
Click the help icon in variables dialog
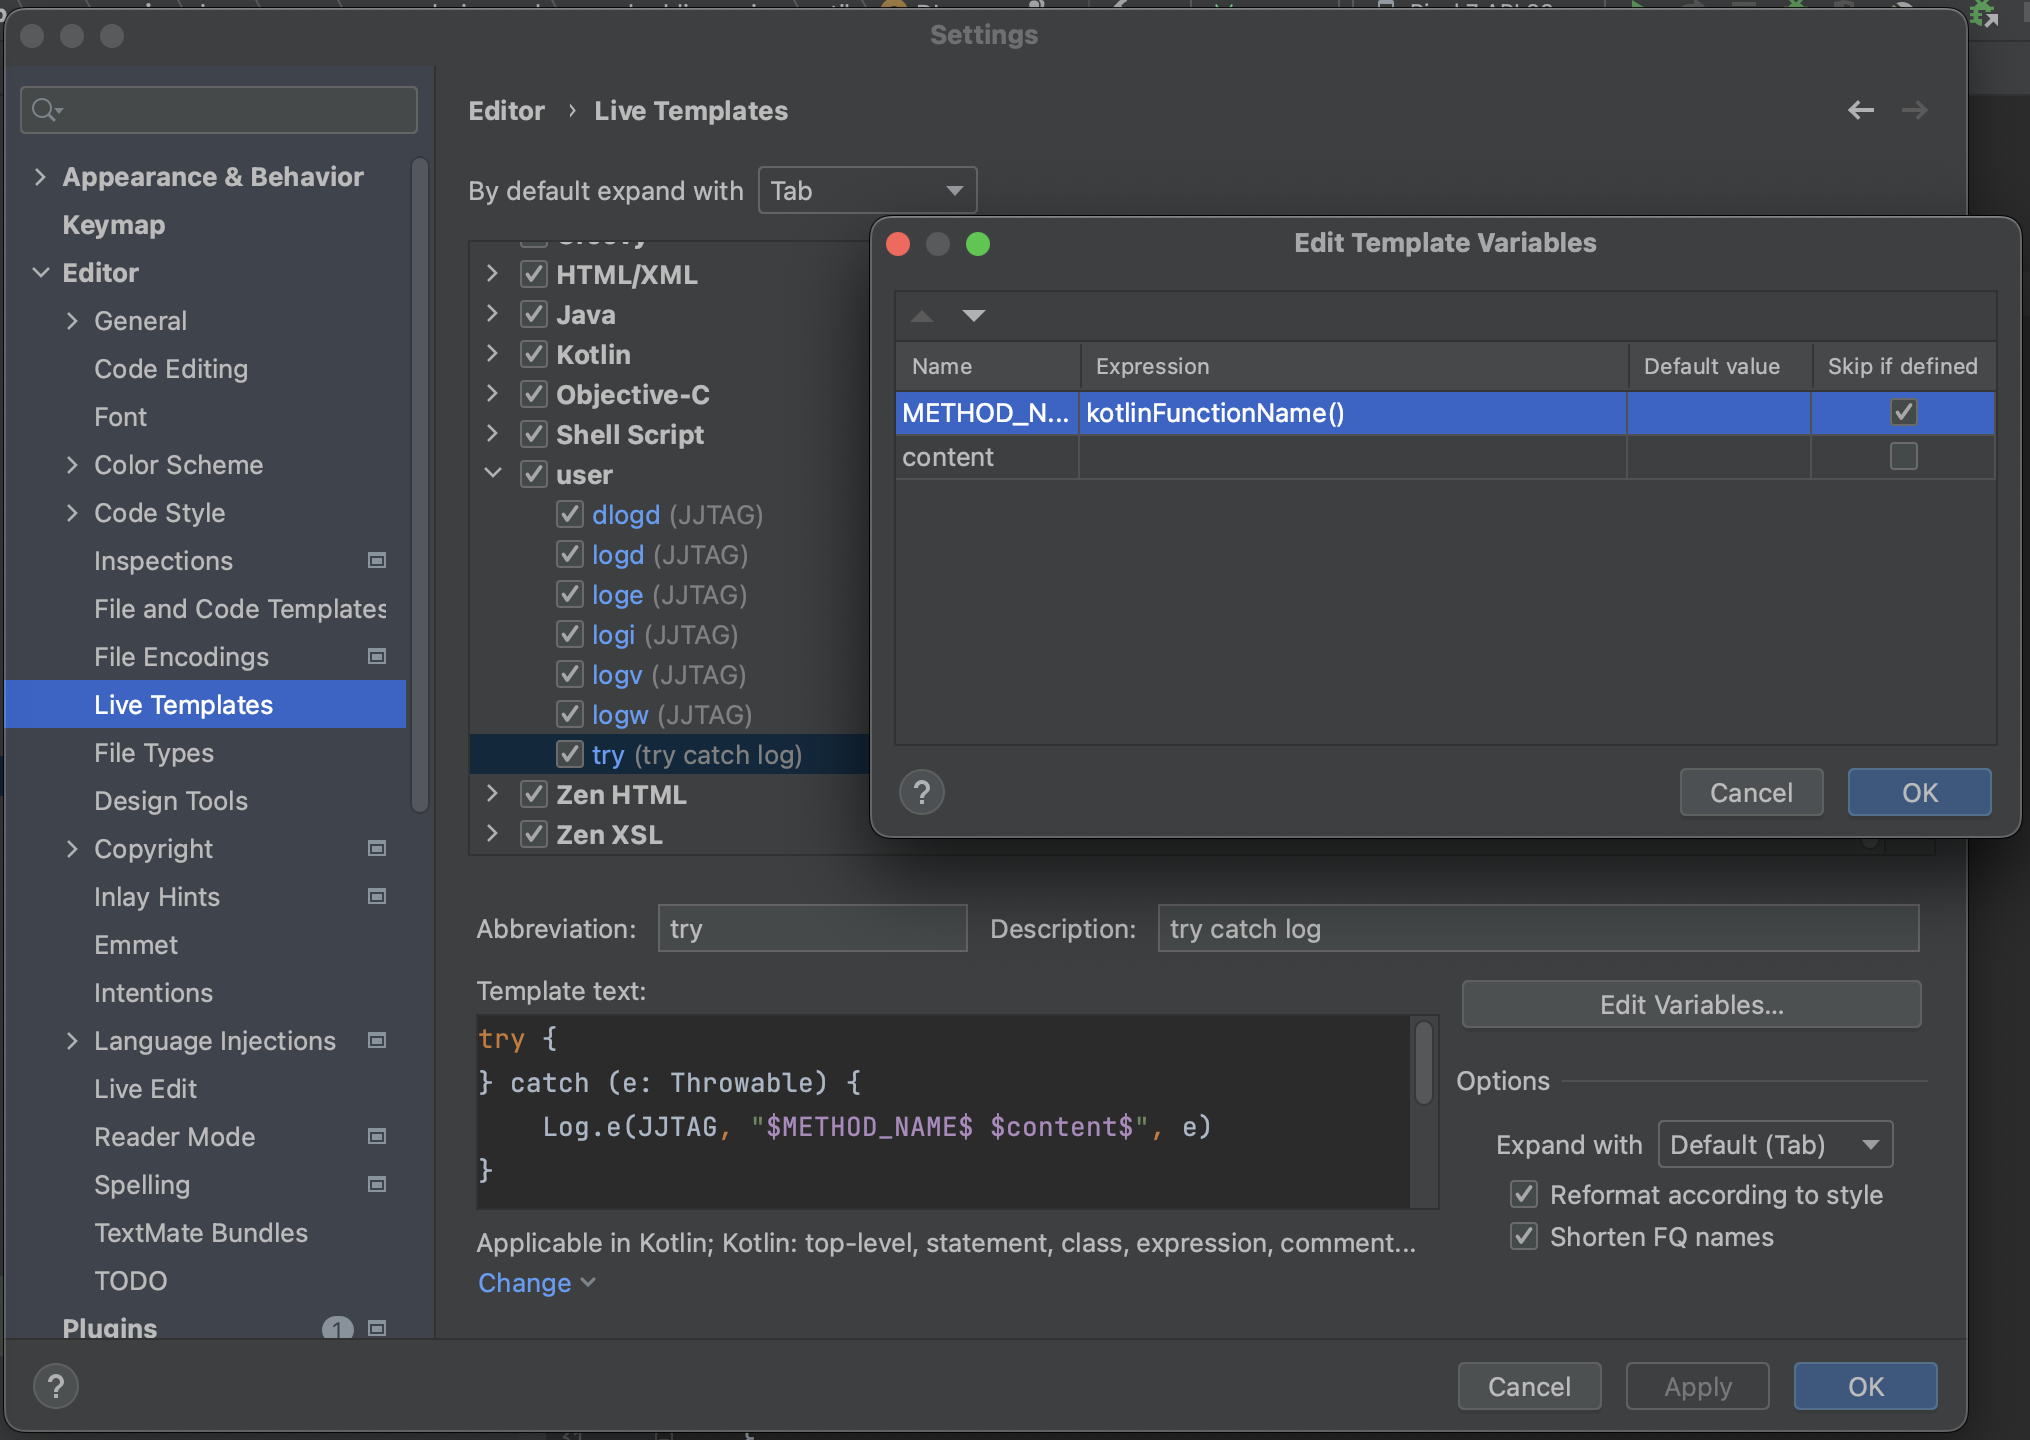921,793
